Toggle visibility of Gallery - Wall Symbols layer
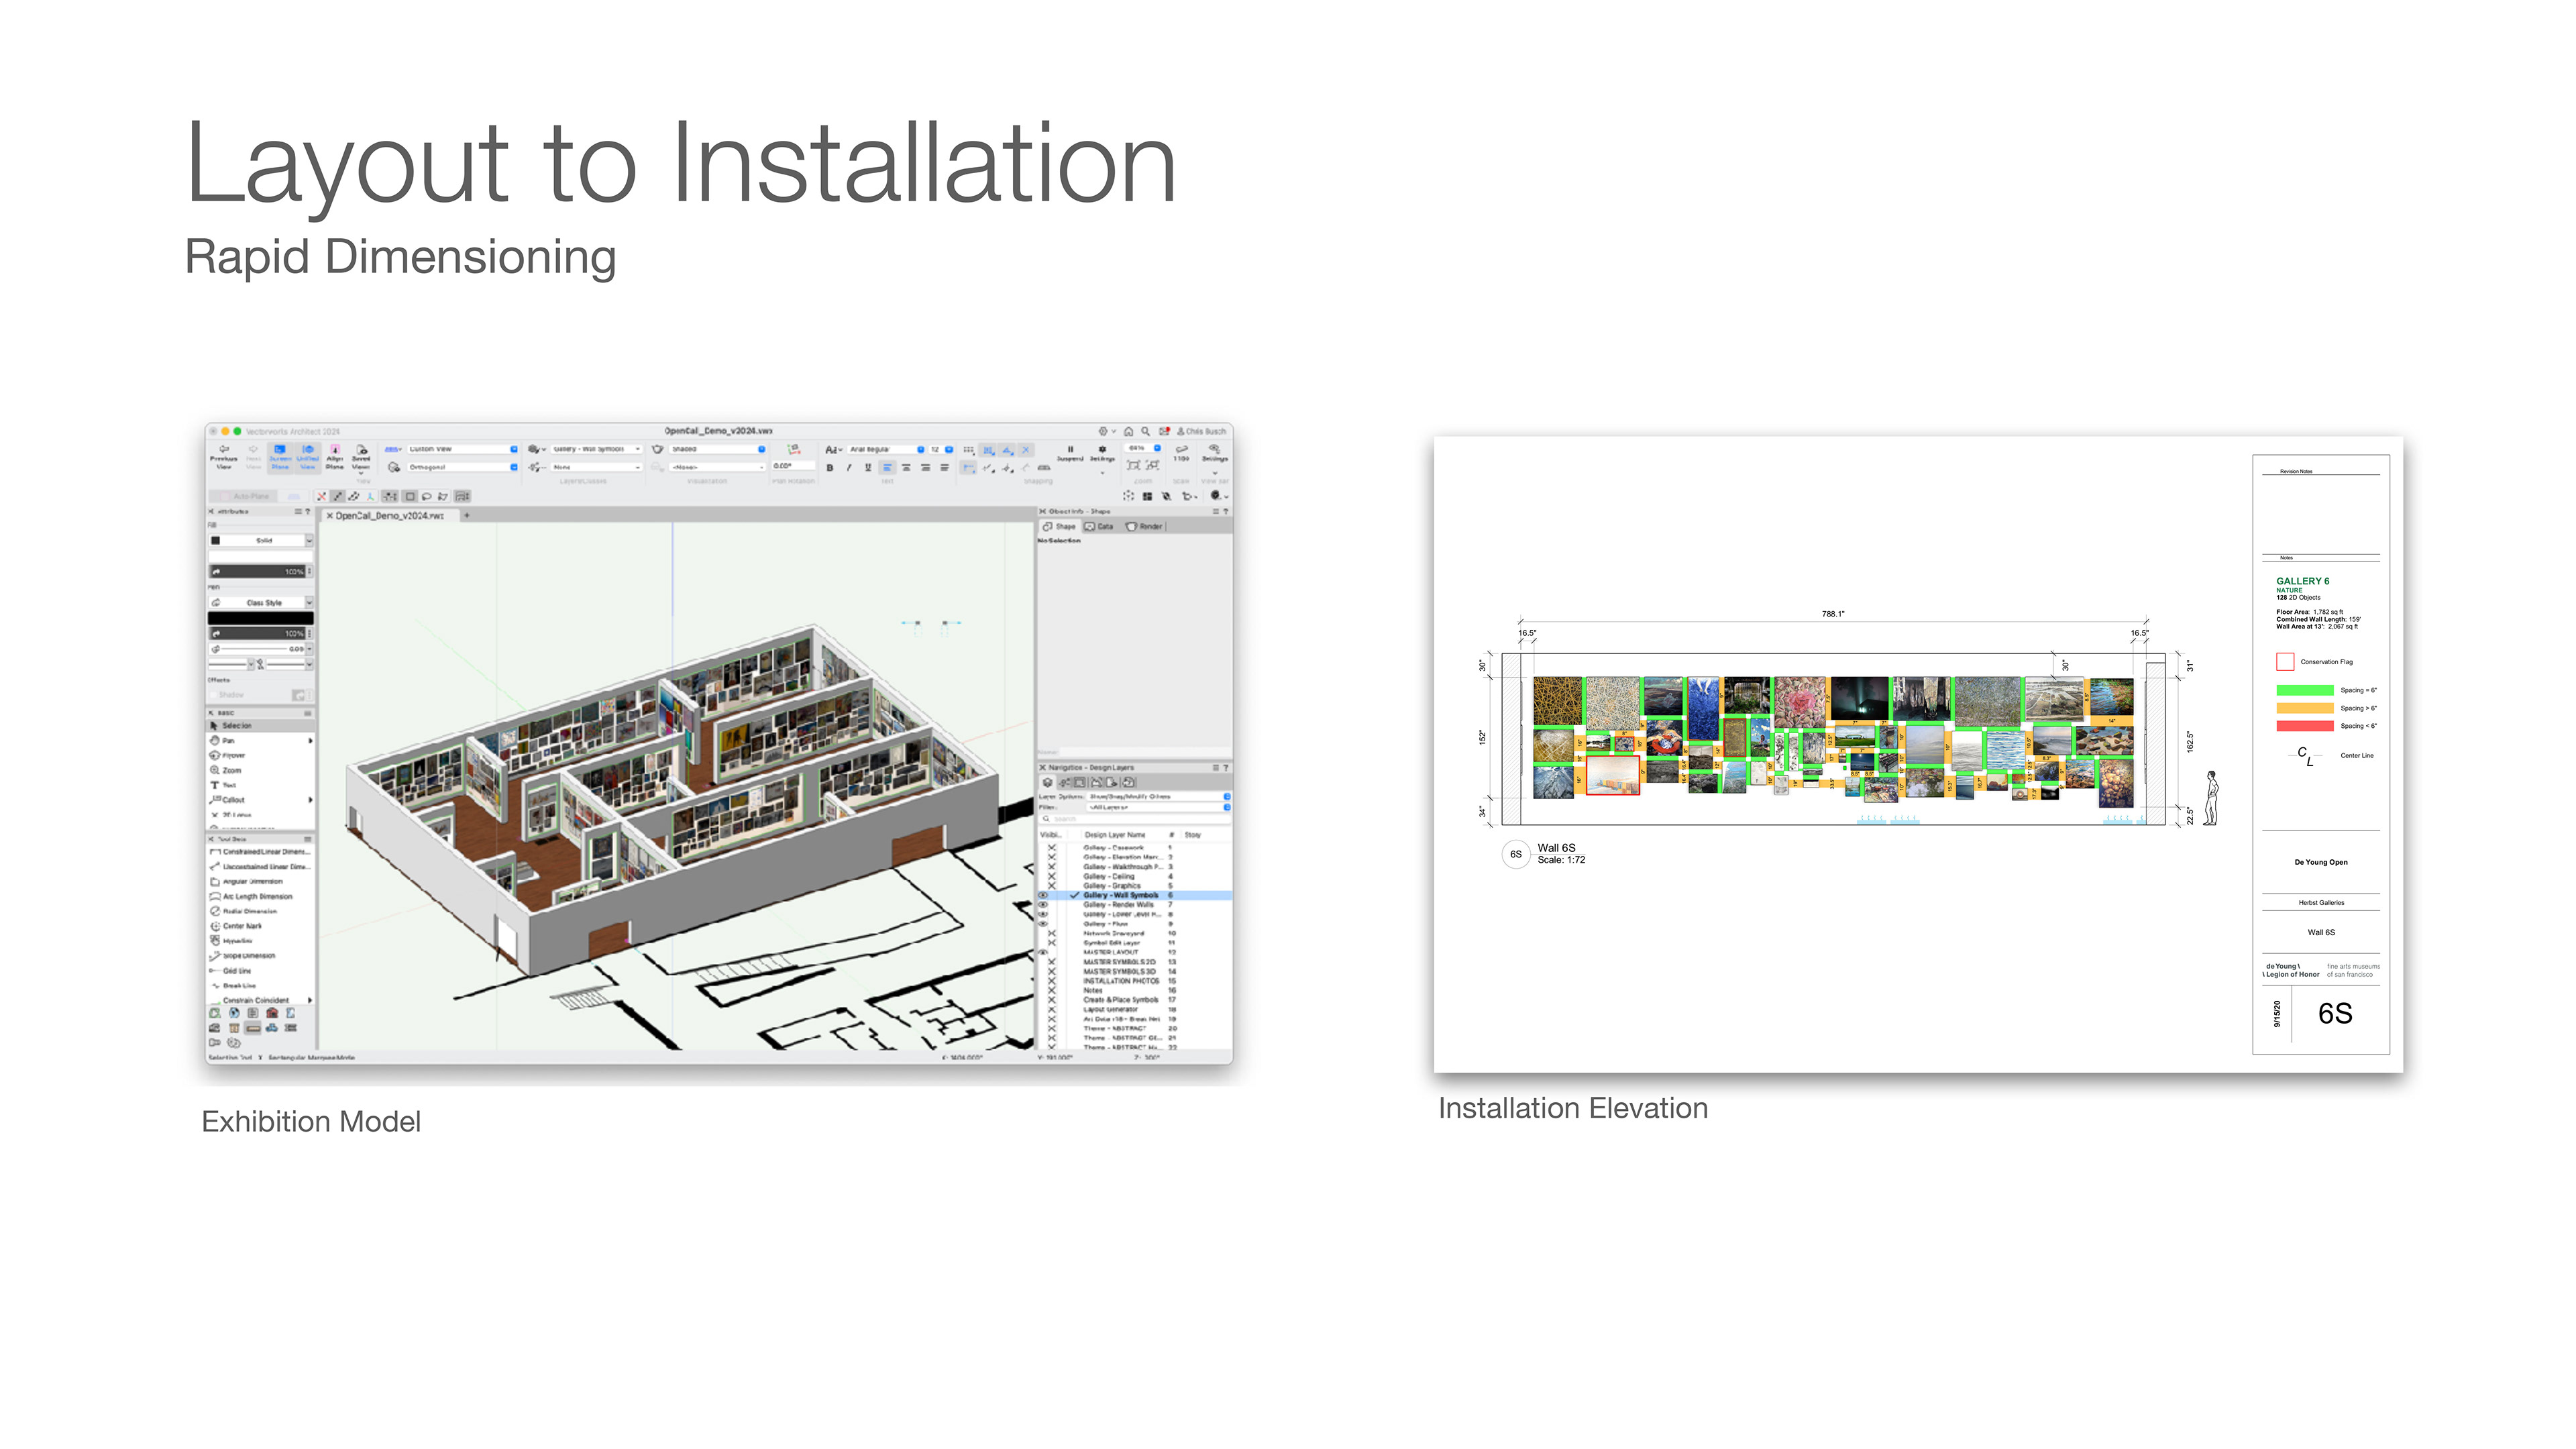 pyautogui.click(x=1043, y=896)
